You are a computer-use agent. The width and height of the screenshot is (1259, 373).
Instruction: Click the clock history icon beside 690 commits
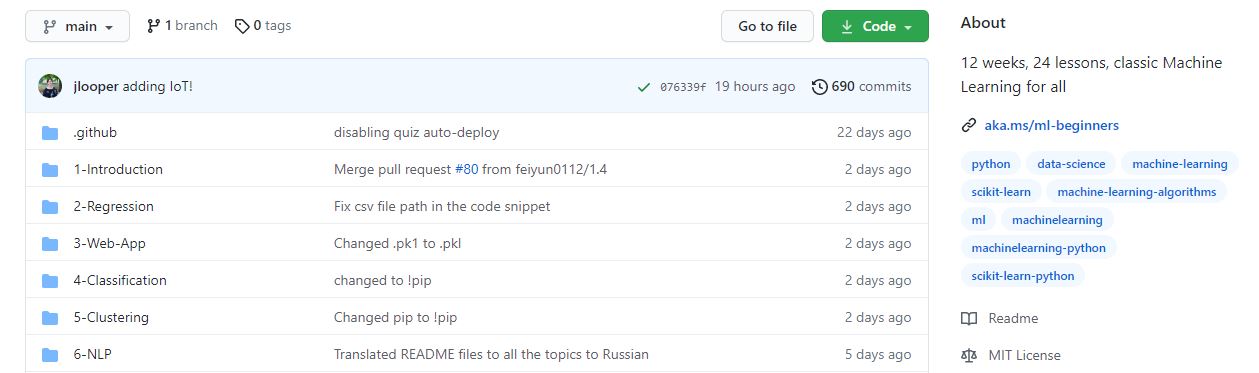(820, 87)
